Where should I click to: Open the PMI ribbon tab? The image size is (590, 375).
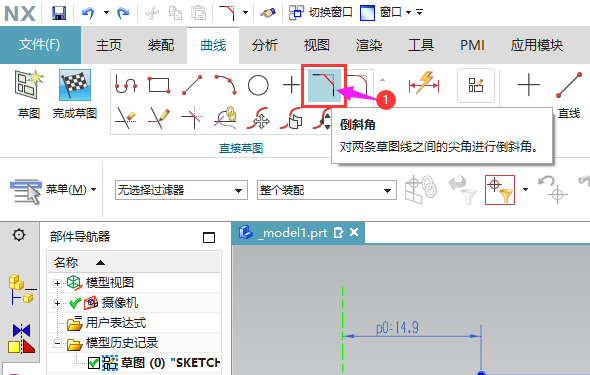point(472,45)
